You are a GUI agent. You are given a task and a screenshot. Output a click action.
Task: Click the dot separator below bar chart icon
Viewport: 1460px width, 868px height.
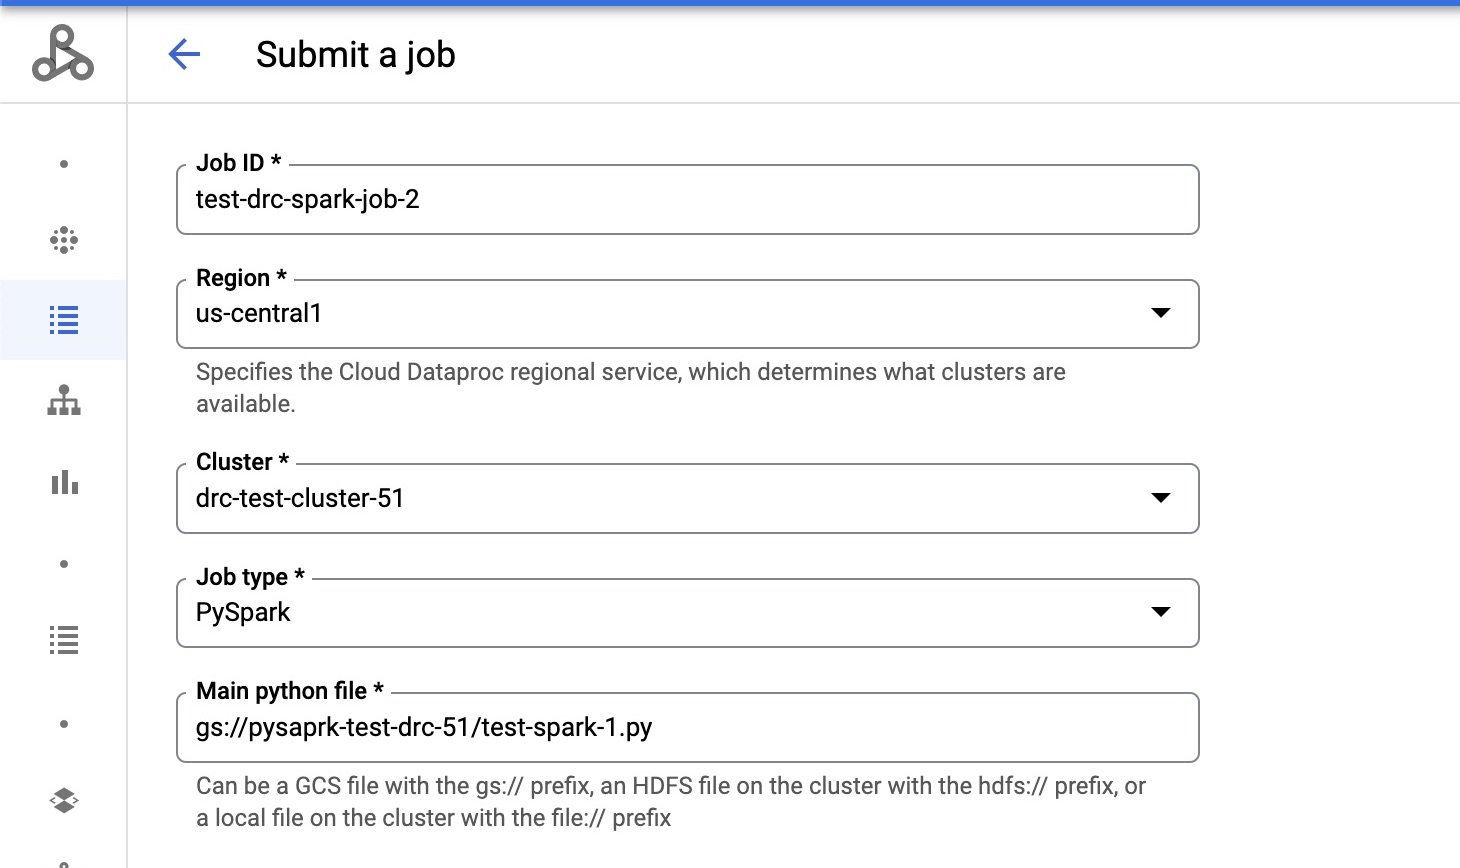pos(64,564)
